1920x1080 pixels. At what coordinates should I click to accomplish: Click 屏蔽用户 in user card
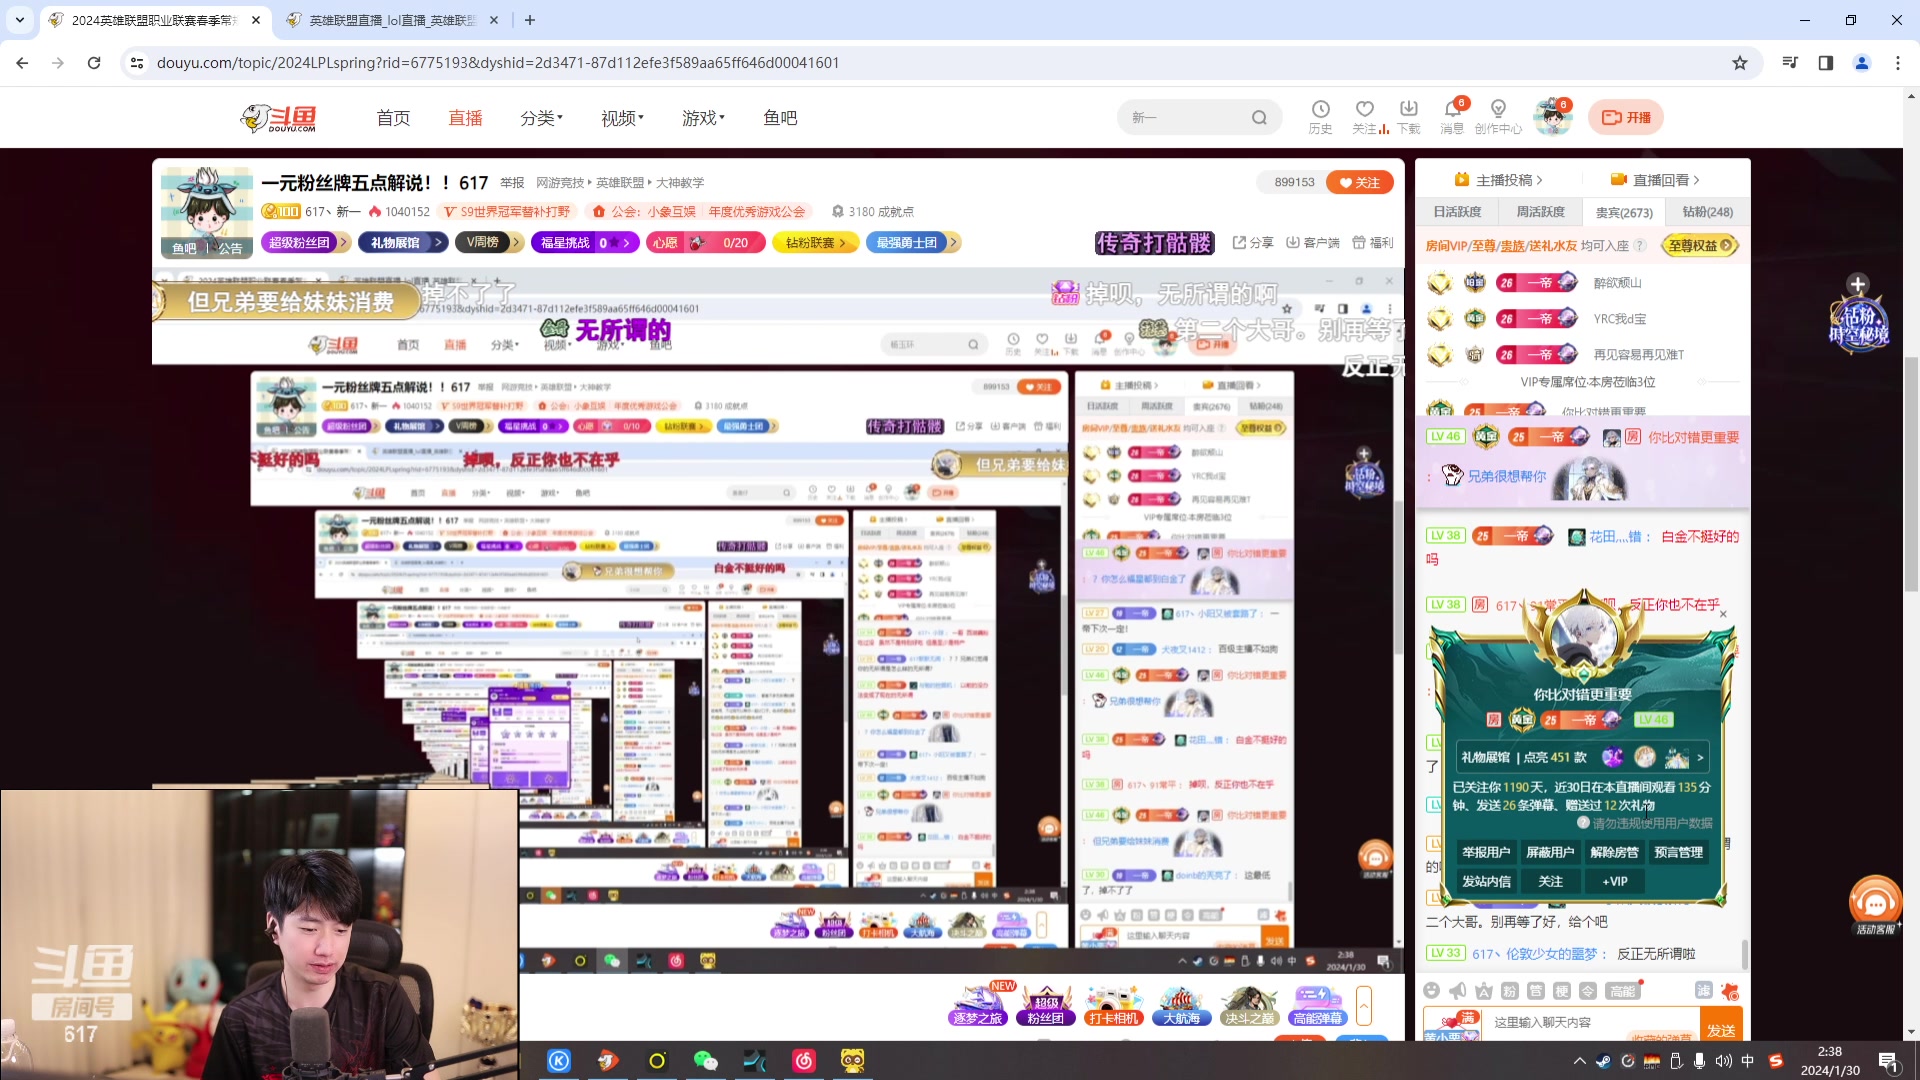1550,852
